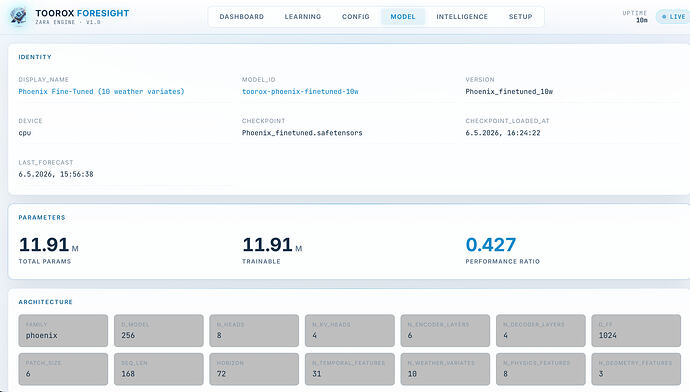
Task: Click the LIVE status badge
Action: (673, 17)
